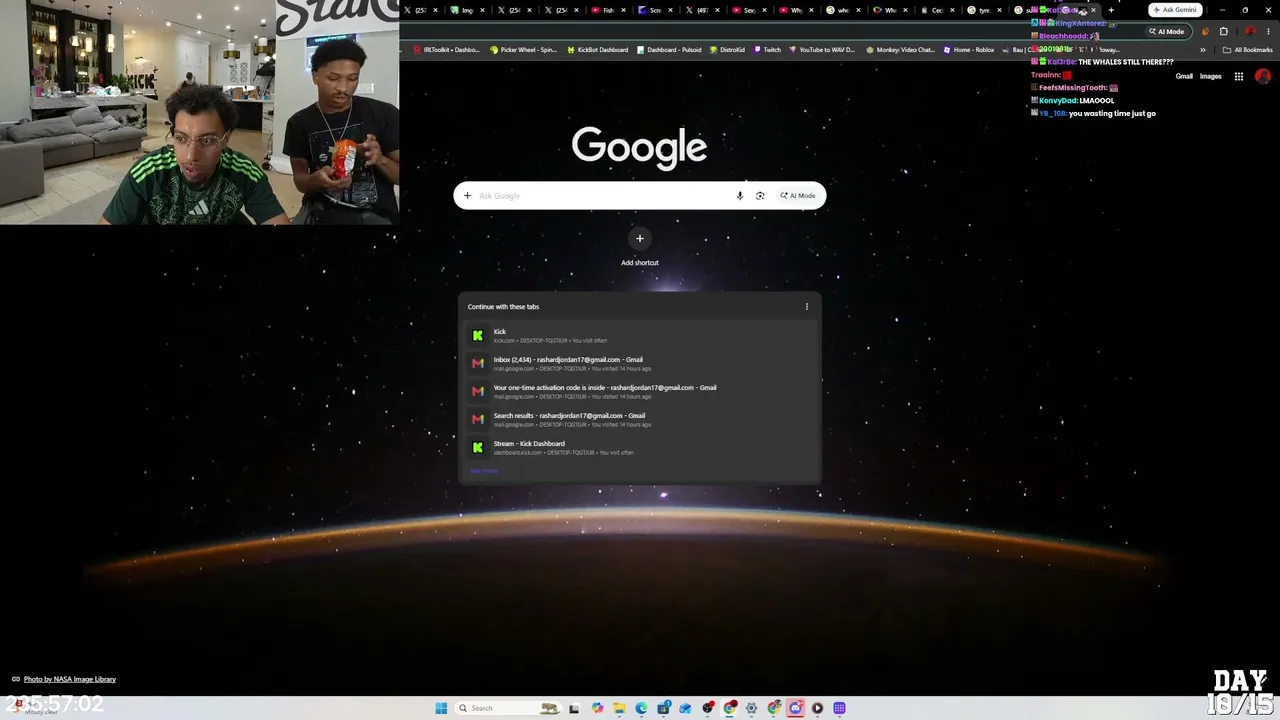Add a shortcut with the plus button

(640, 238)
